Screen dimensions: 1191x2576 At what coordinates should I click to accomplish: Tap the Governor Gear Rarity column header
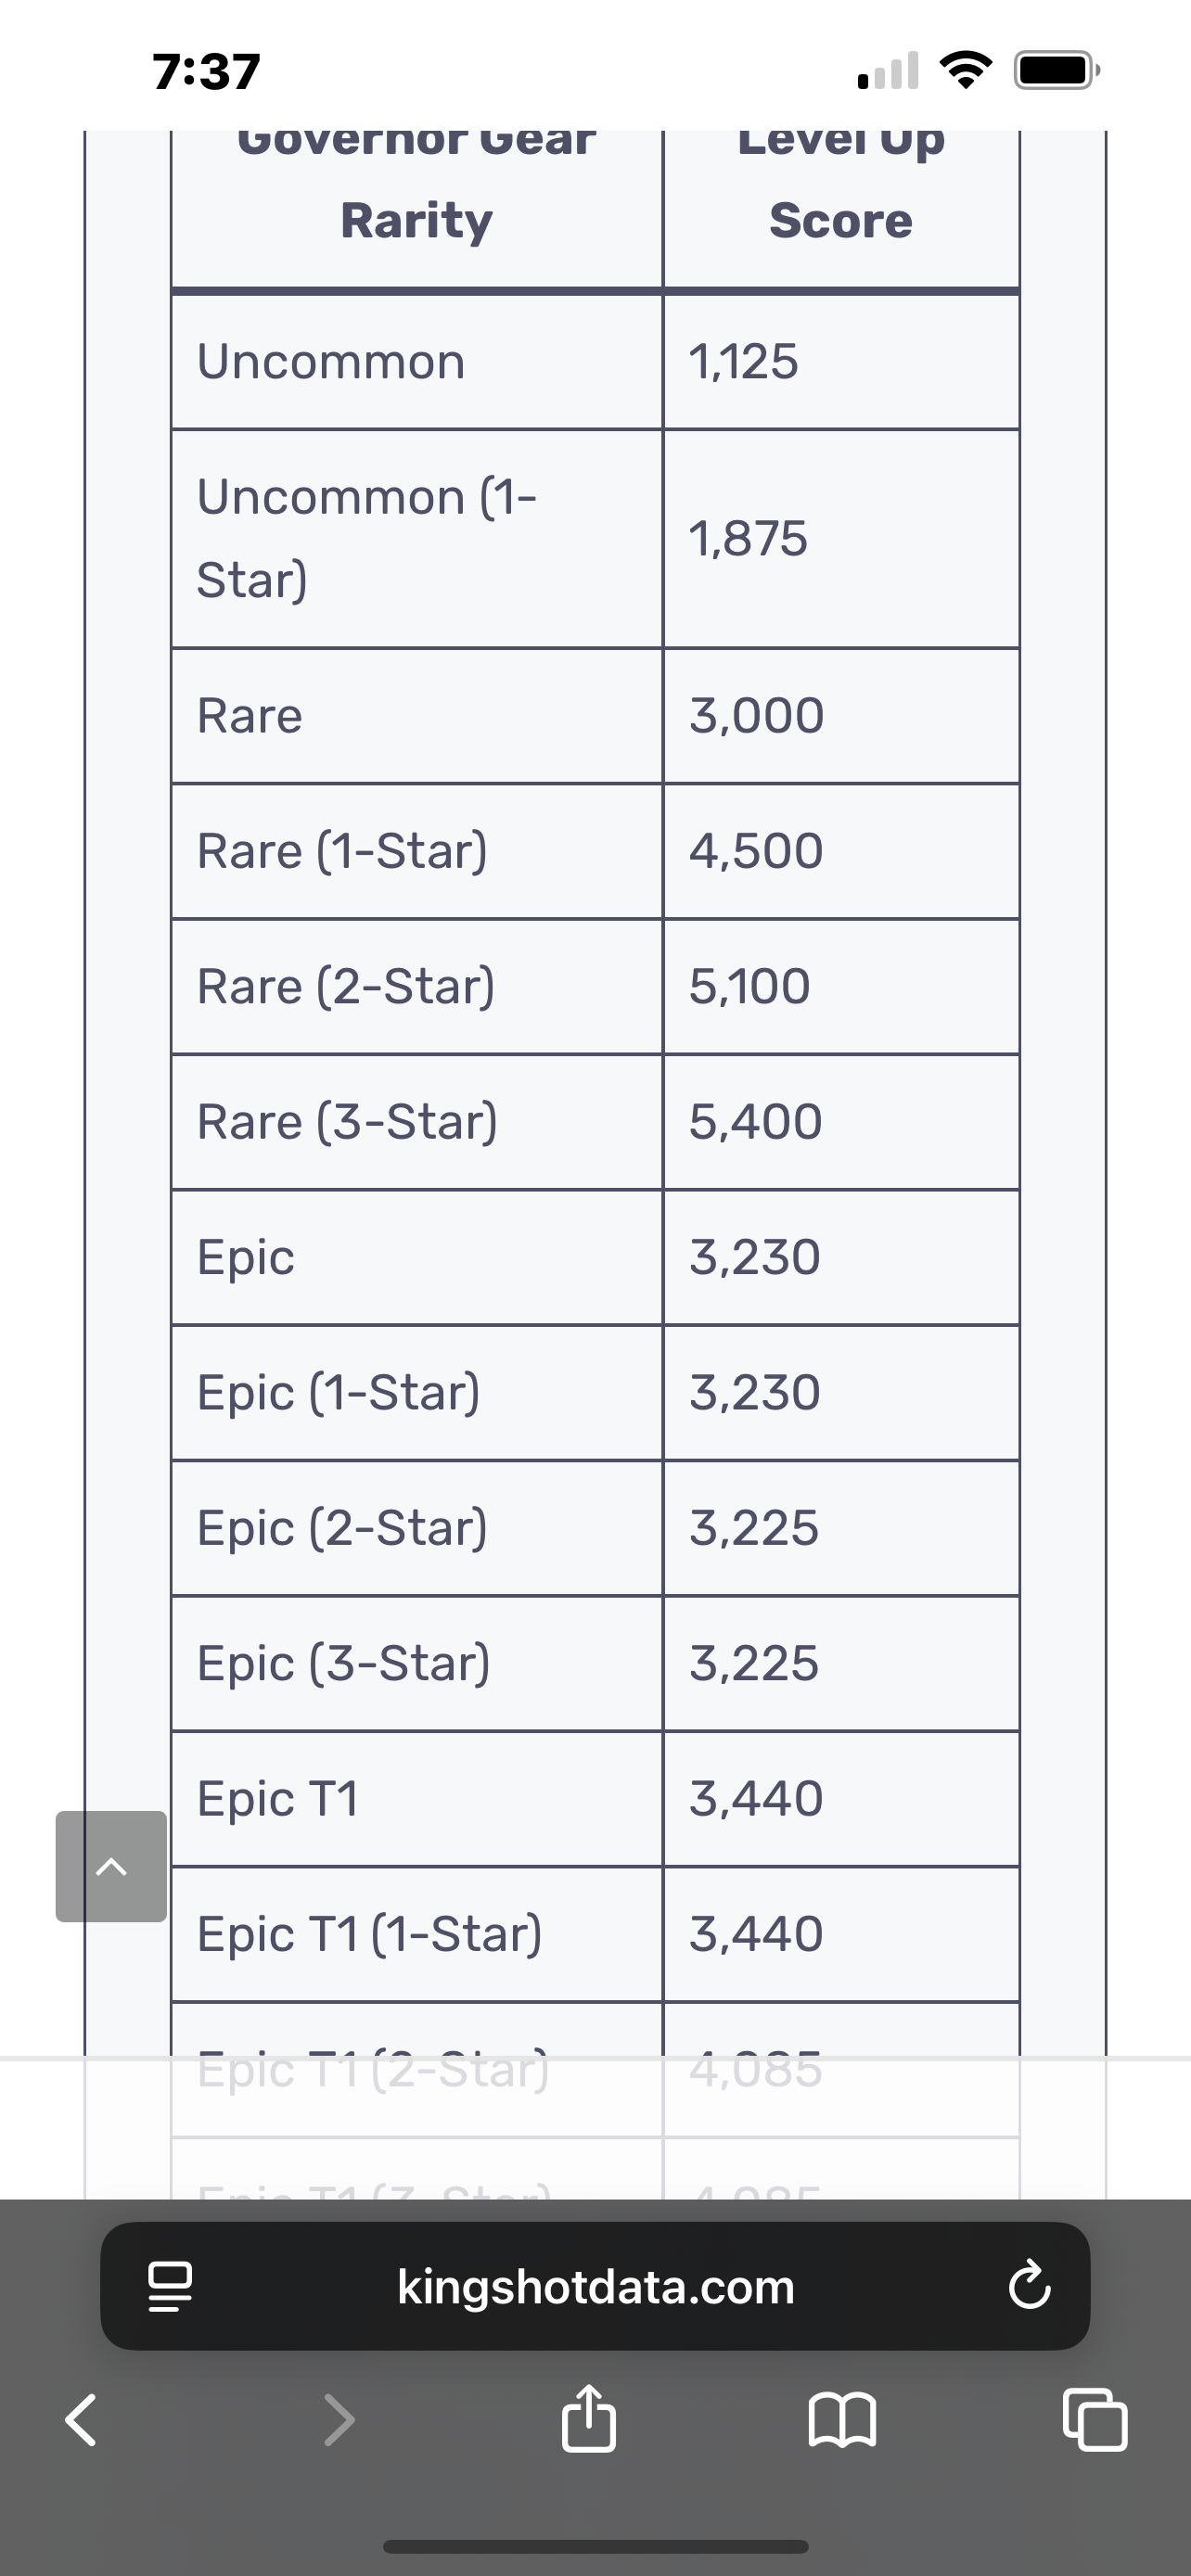pyautogui.click(x=417, y=180)
